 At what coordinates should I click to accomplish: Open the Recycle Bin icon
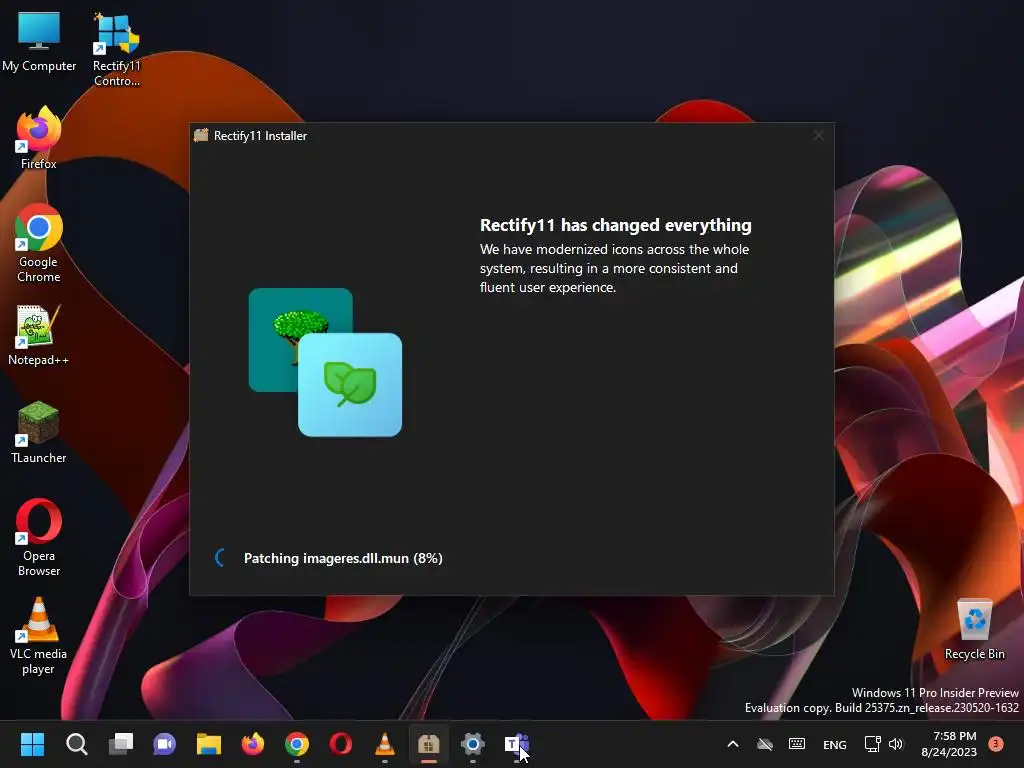coord(974,628)
